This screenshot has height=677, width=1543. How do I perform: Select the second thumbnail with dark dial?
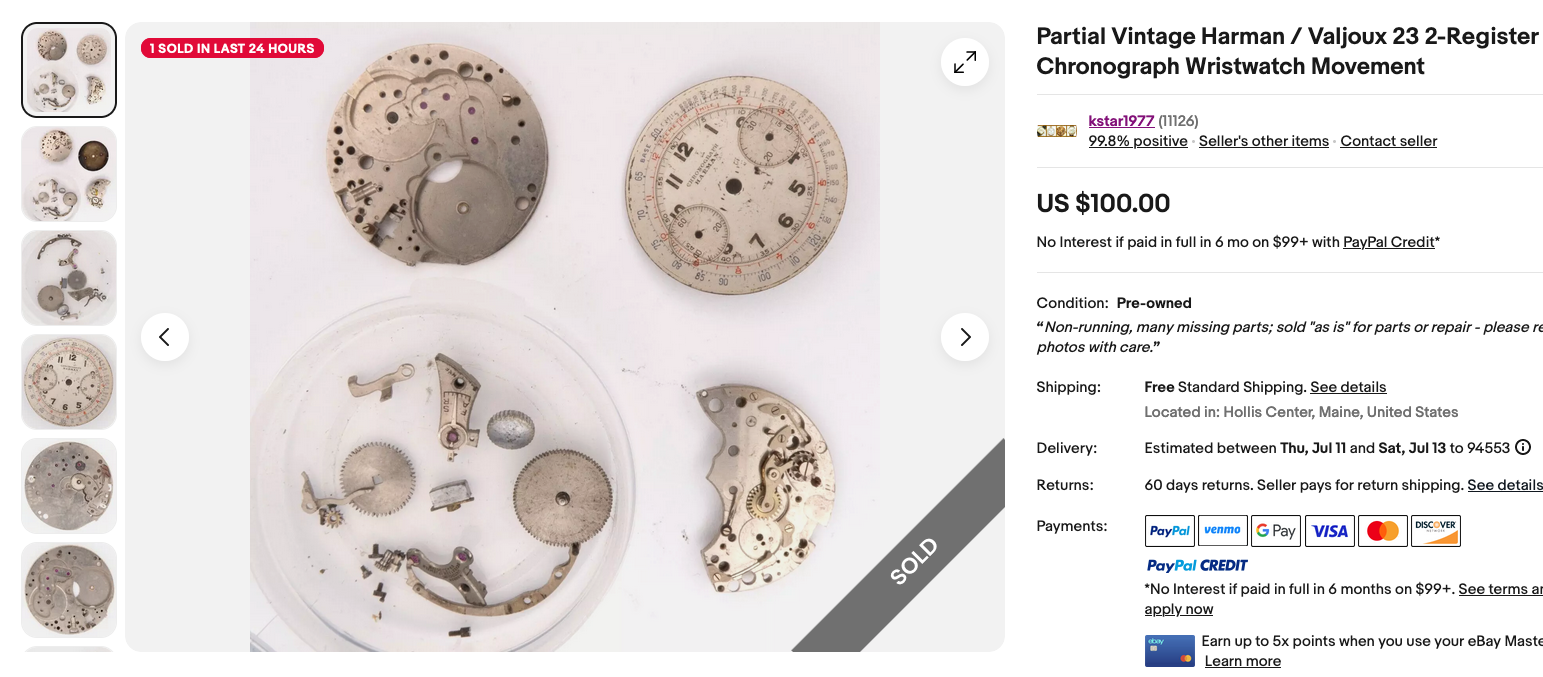(69, 174)
